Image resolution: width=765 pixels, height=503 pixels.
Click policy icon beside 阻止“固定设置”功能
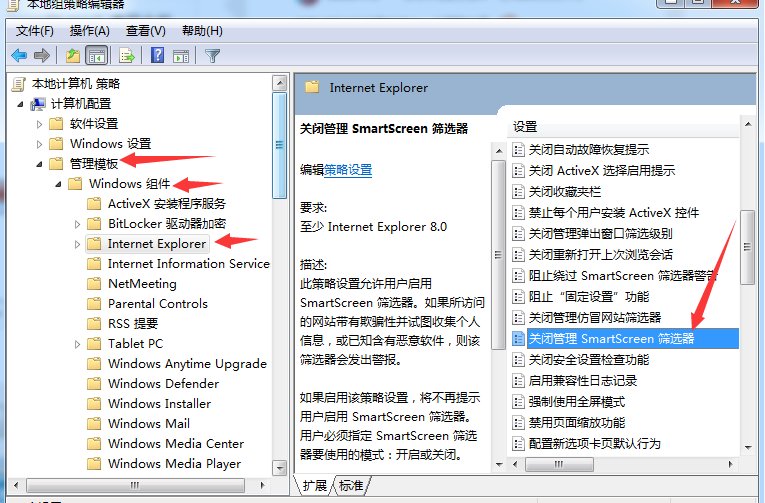click(x=518, y=297)
